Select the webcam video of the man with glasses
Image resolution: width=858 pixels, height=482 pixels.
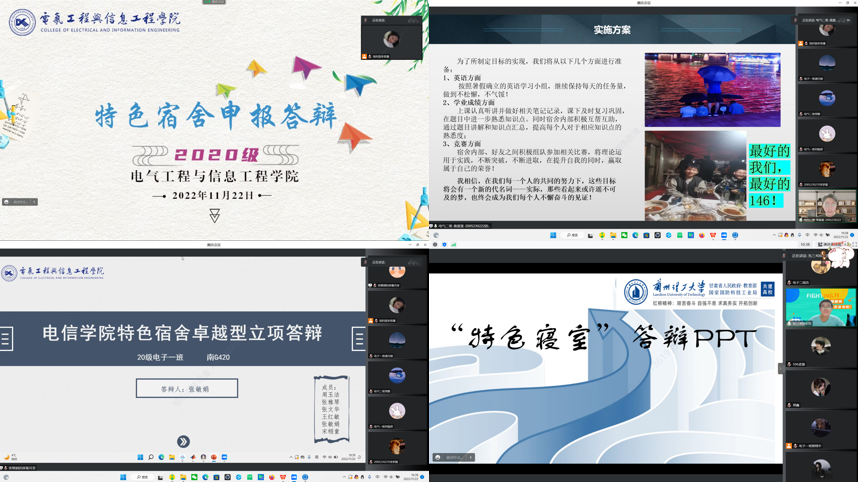[826, 205]
